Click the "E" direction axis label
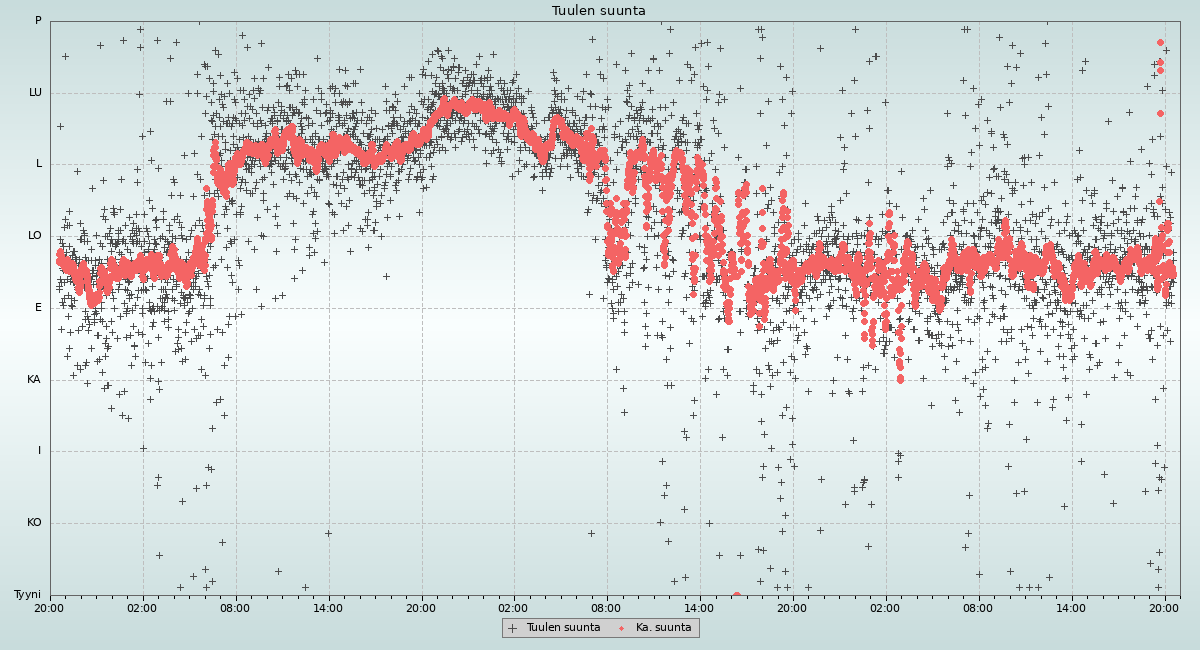Viewport: 1200px width, 650px height. point(39,308)
